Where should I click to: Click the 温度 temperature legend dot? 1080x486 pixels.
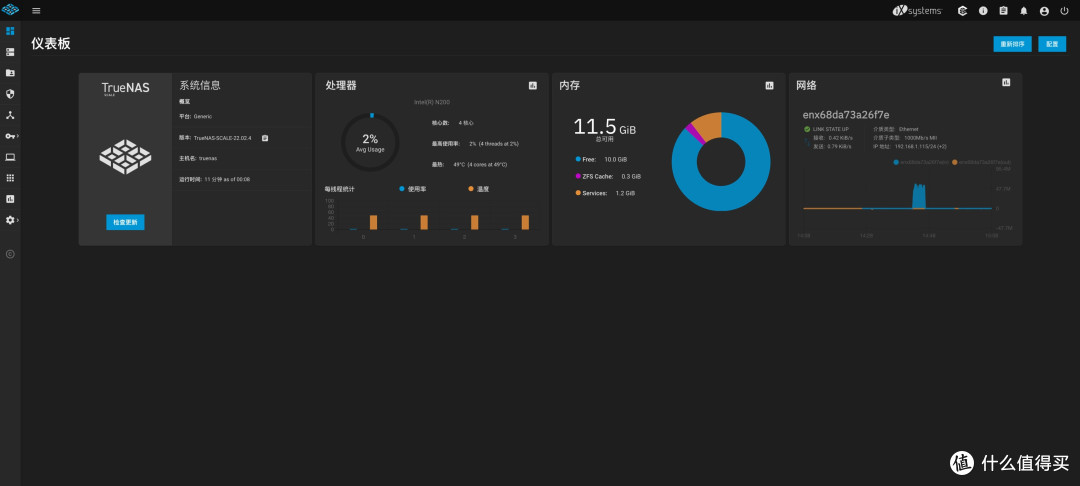pos(471,189)
